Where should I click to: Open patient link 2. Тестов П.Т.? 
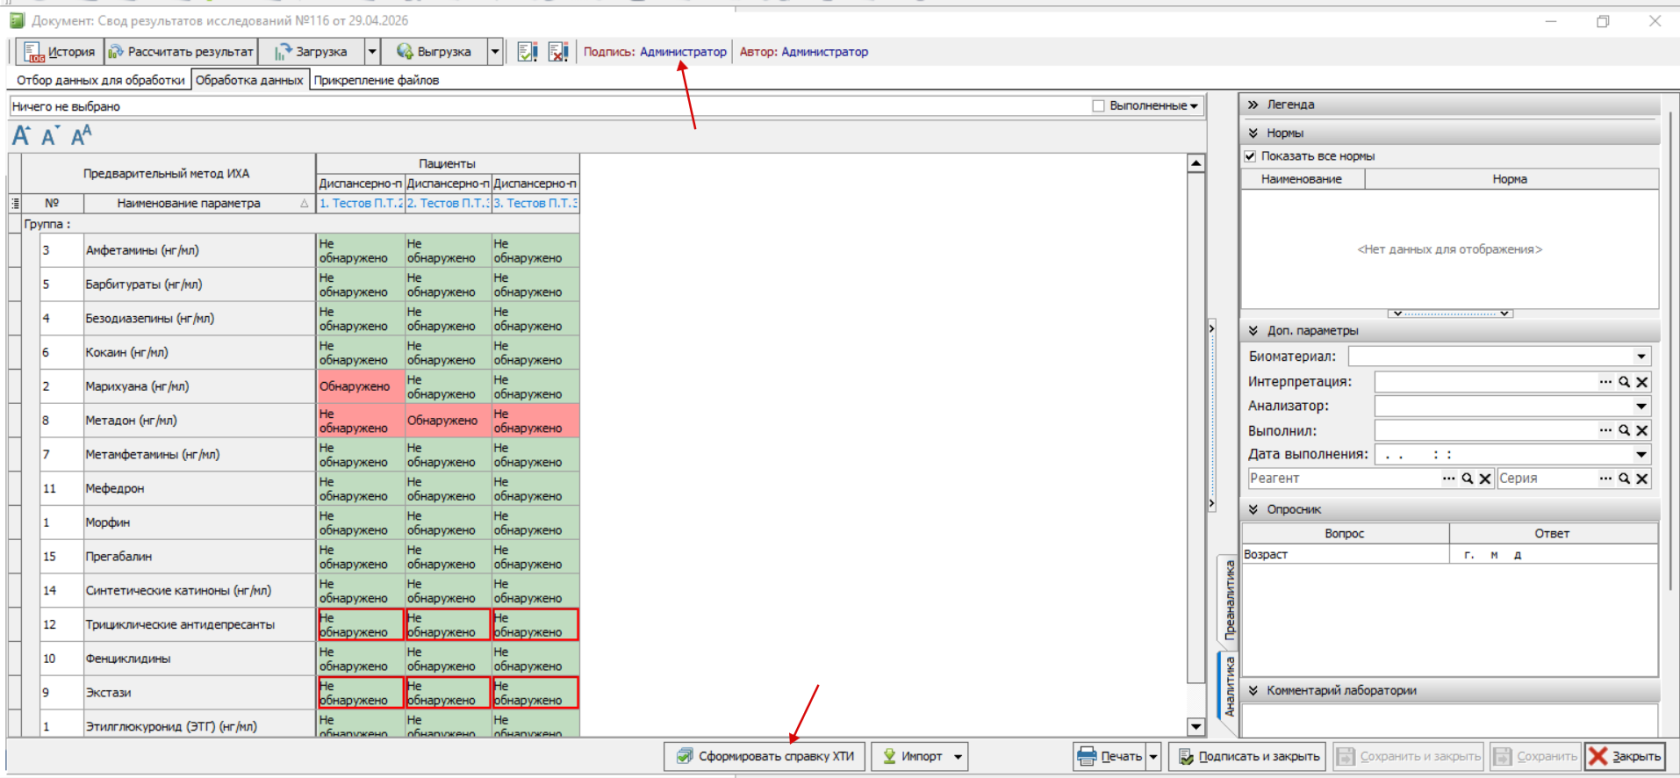pyautogui.click(x=447, y=203)
